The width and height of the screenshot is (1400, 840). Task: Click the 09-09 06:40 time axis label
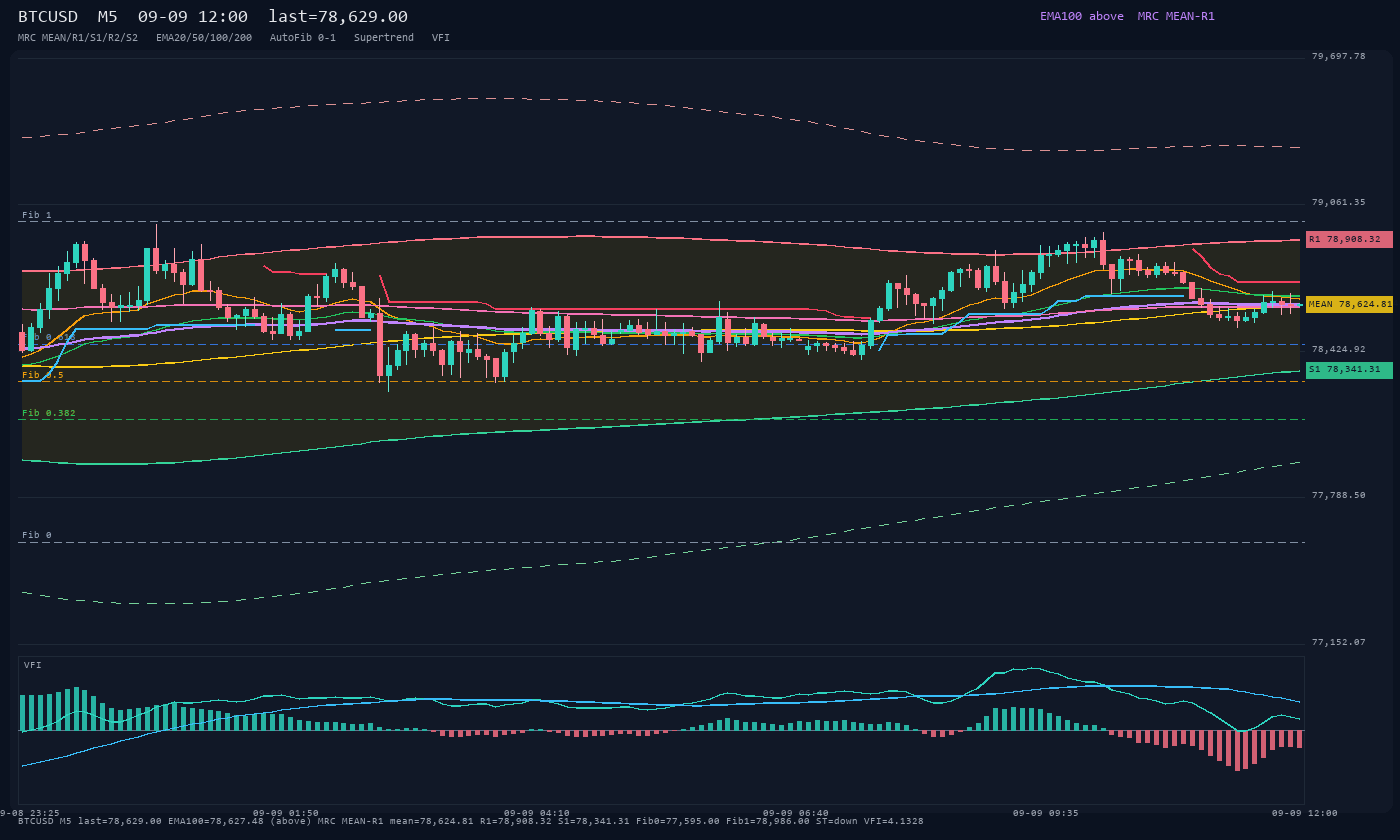click(x=796, y=813)
